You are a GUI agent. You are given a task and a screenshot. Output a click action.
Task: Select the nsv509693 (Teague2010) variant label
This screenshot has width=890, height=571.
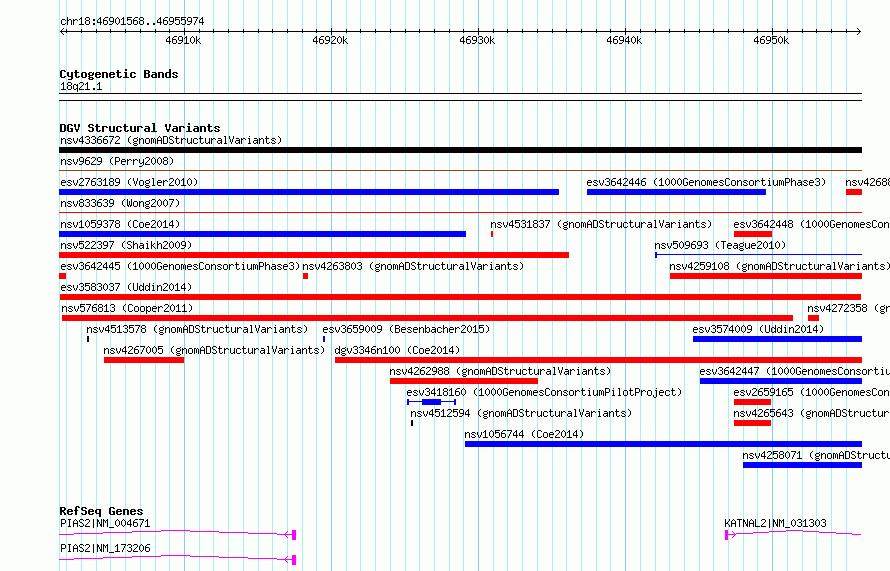pos(720,245)
